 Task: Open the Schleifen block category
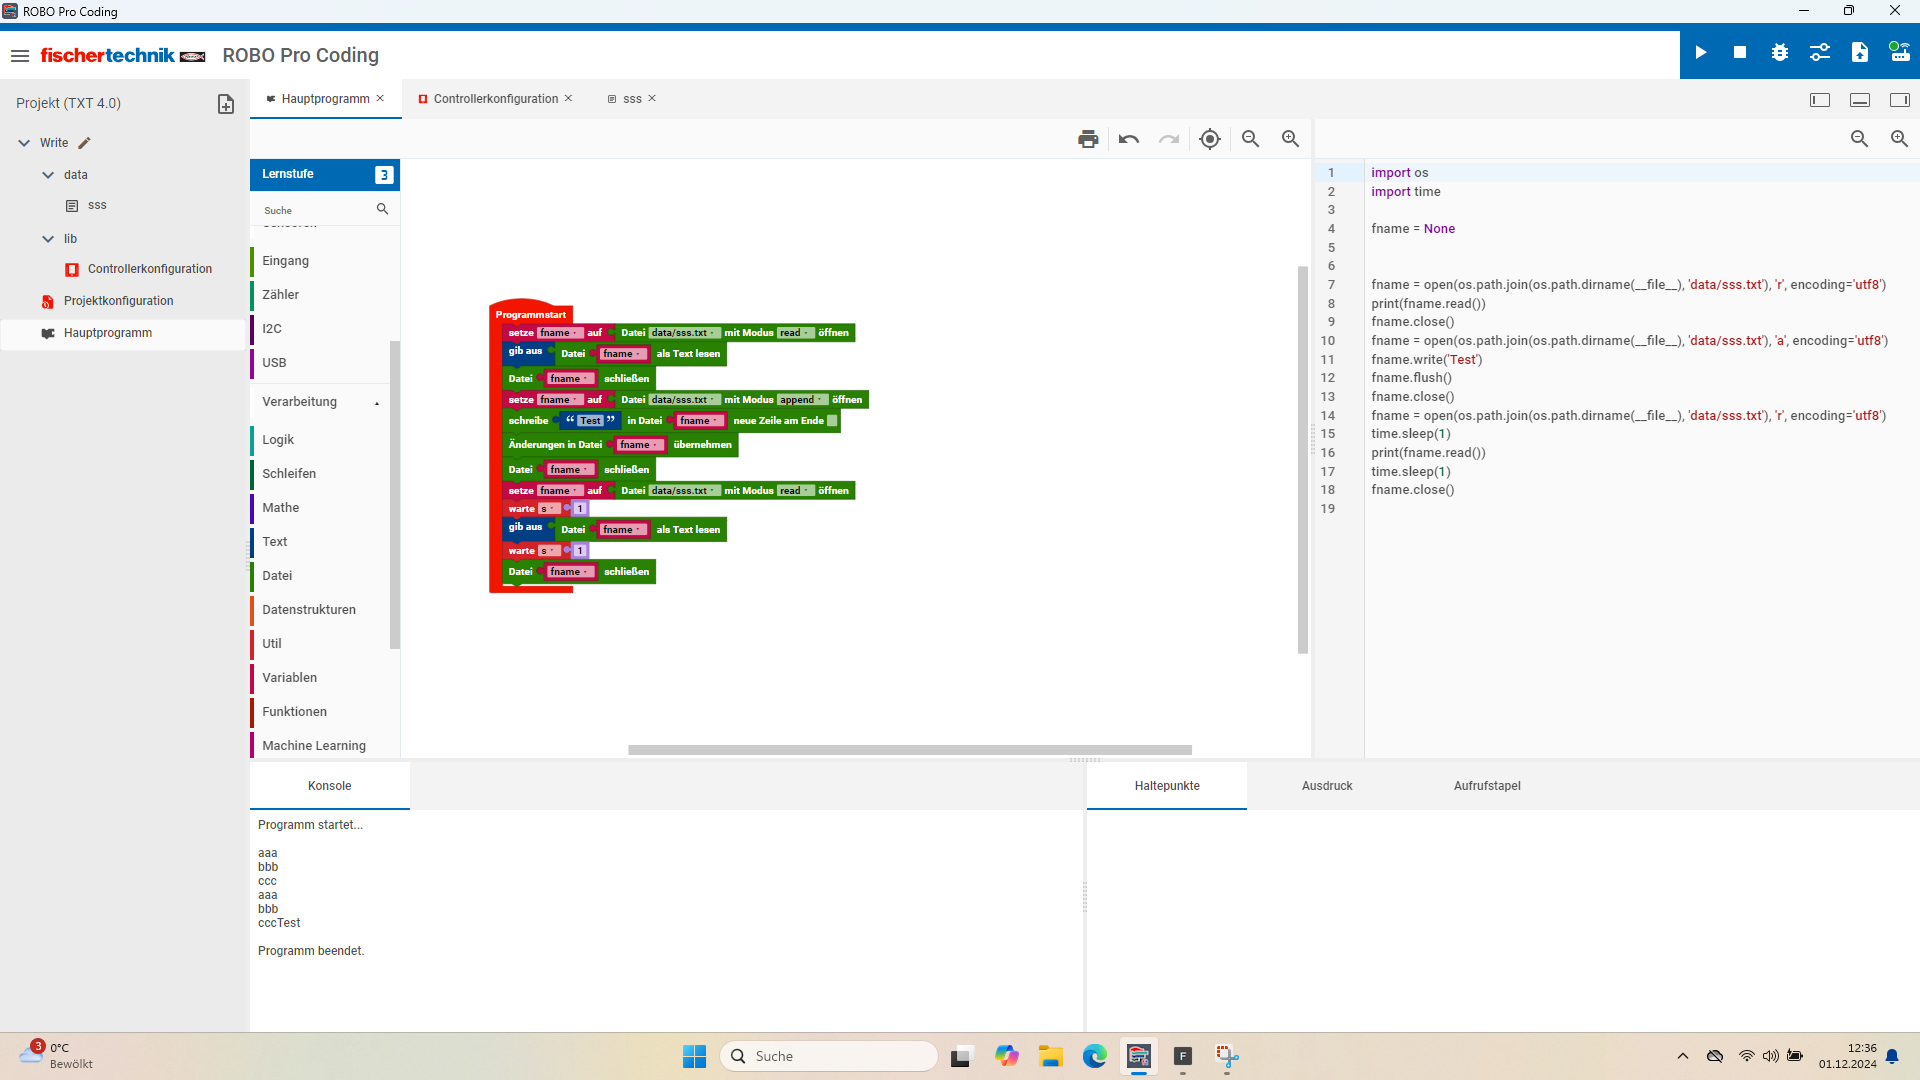[x=320, y=474]
